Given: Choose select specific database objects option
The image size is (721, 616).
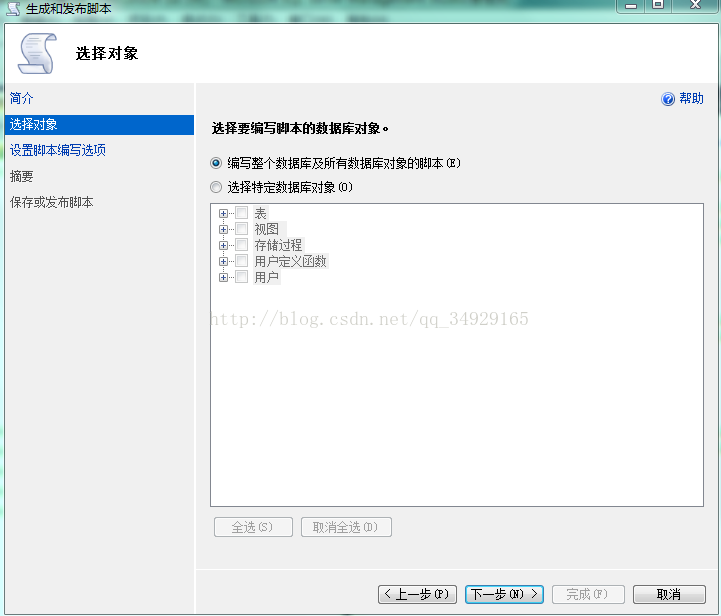Looking at the screenshot, I should point(216,187).
